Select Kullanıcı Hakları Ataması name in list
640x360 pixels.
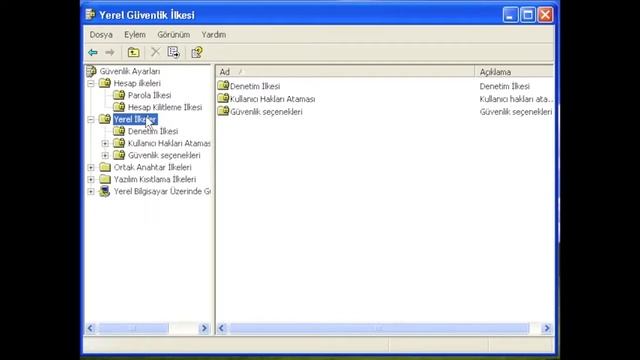coord(273,99)
